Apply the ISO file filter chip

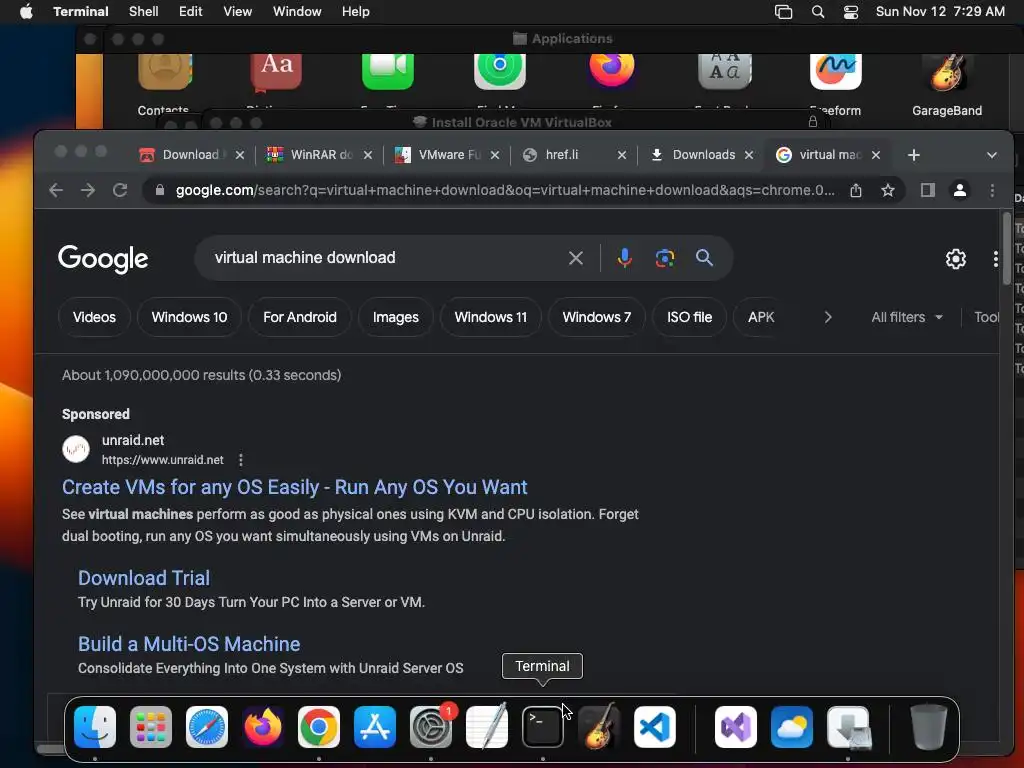click(x=690, y=317)
